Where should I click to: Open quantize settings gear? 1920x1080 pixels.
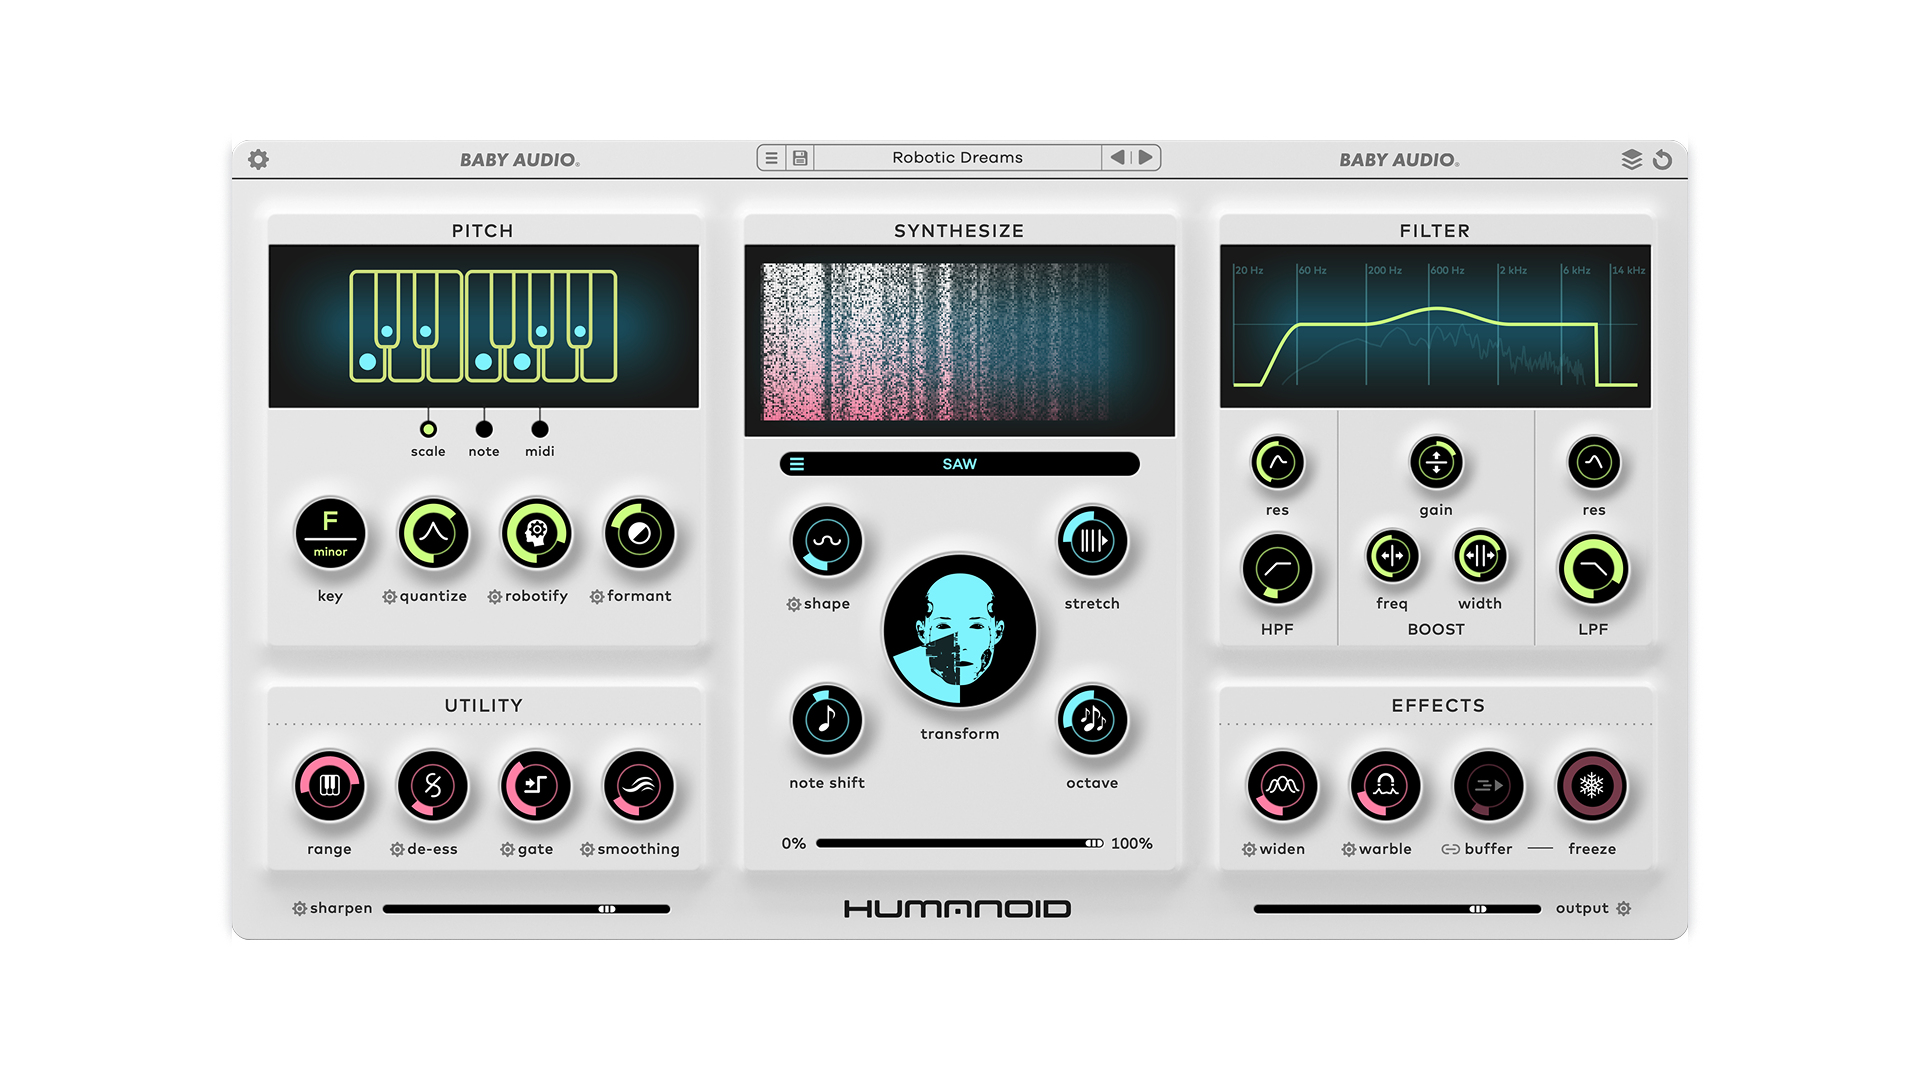point(389,597)
